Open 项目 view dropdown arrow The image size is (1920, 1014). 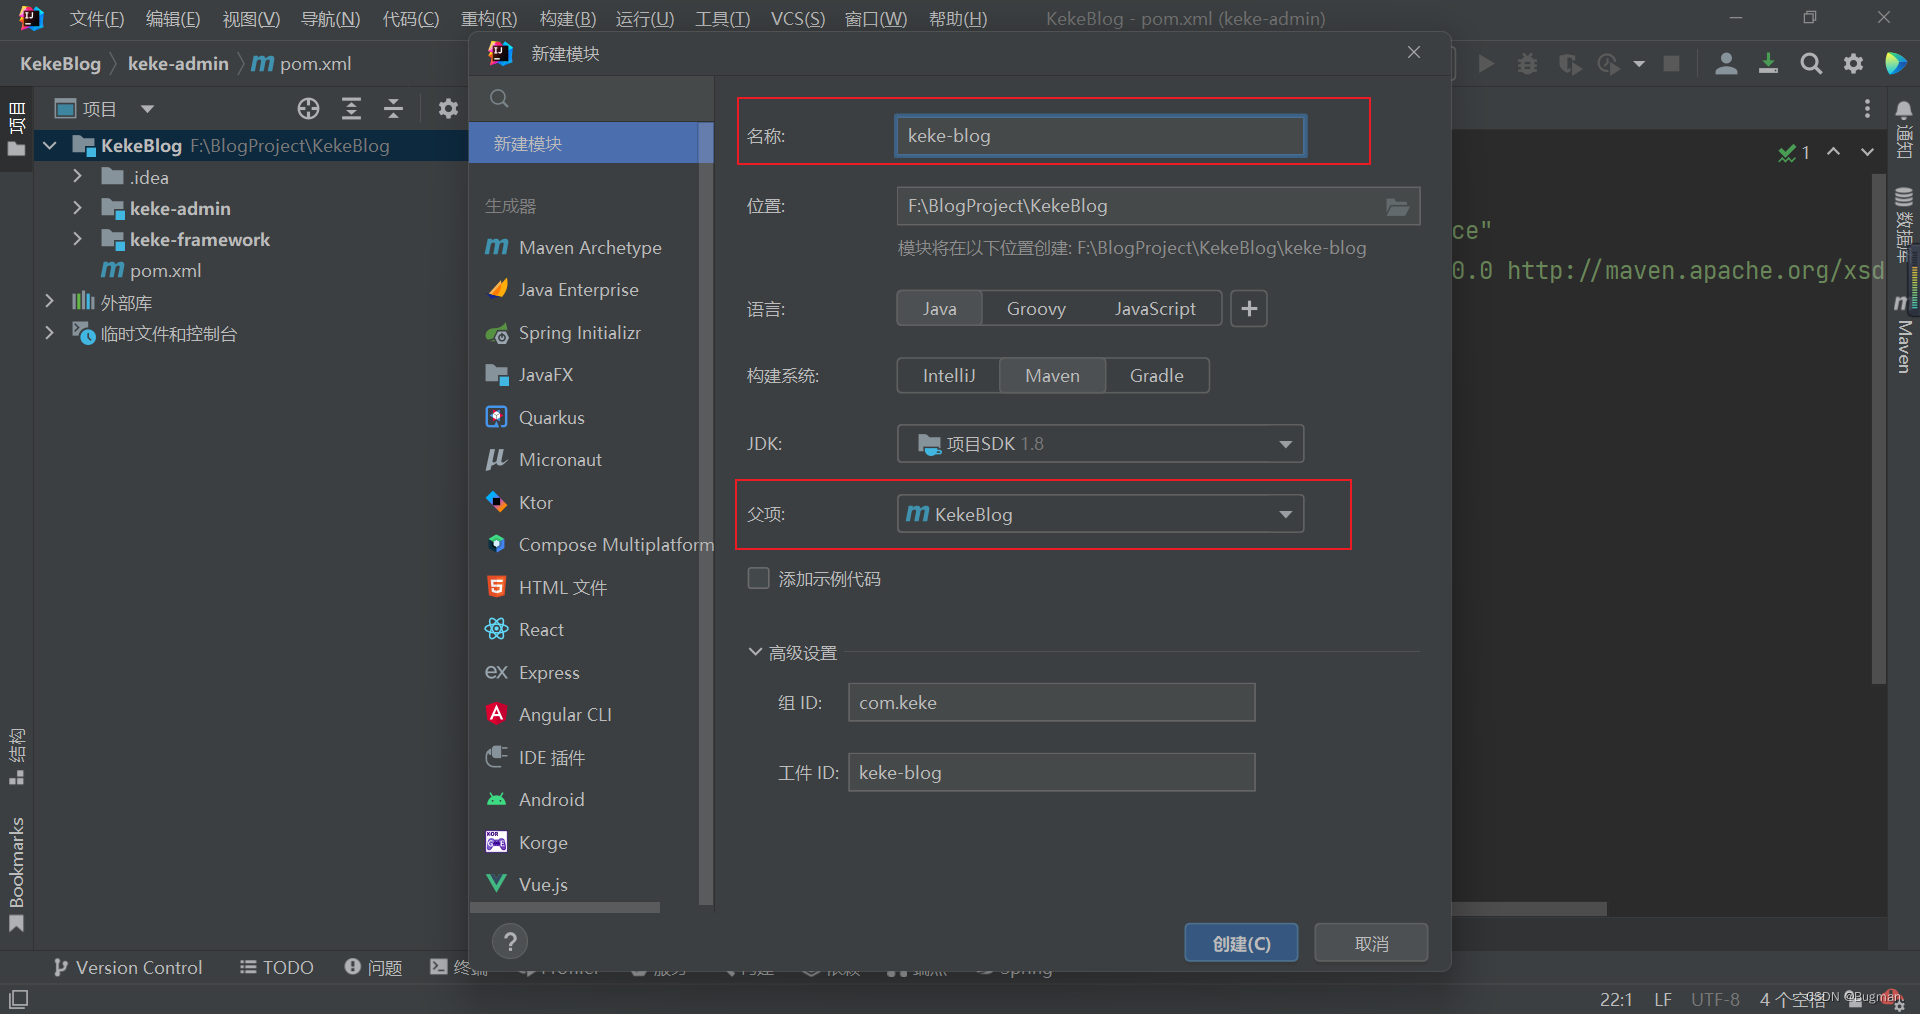[x=147, y=109]
